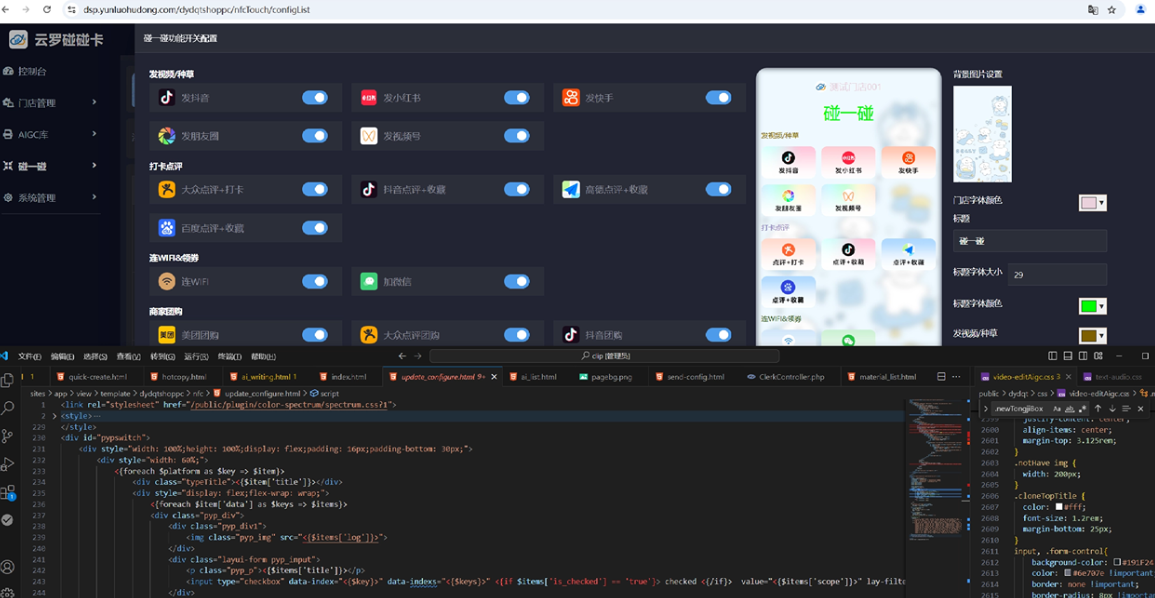Screen dimensions: 1155x598
Task: Toggle the 发朋友圈 switch
Action: pyautogui.click(x=315, y=136)
